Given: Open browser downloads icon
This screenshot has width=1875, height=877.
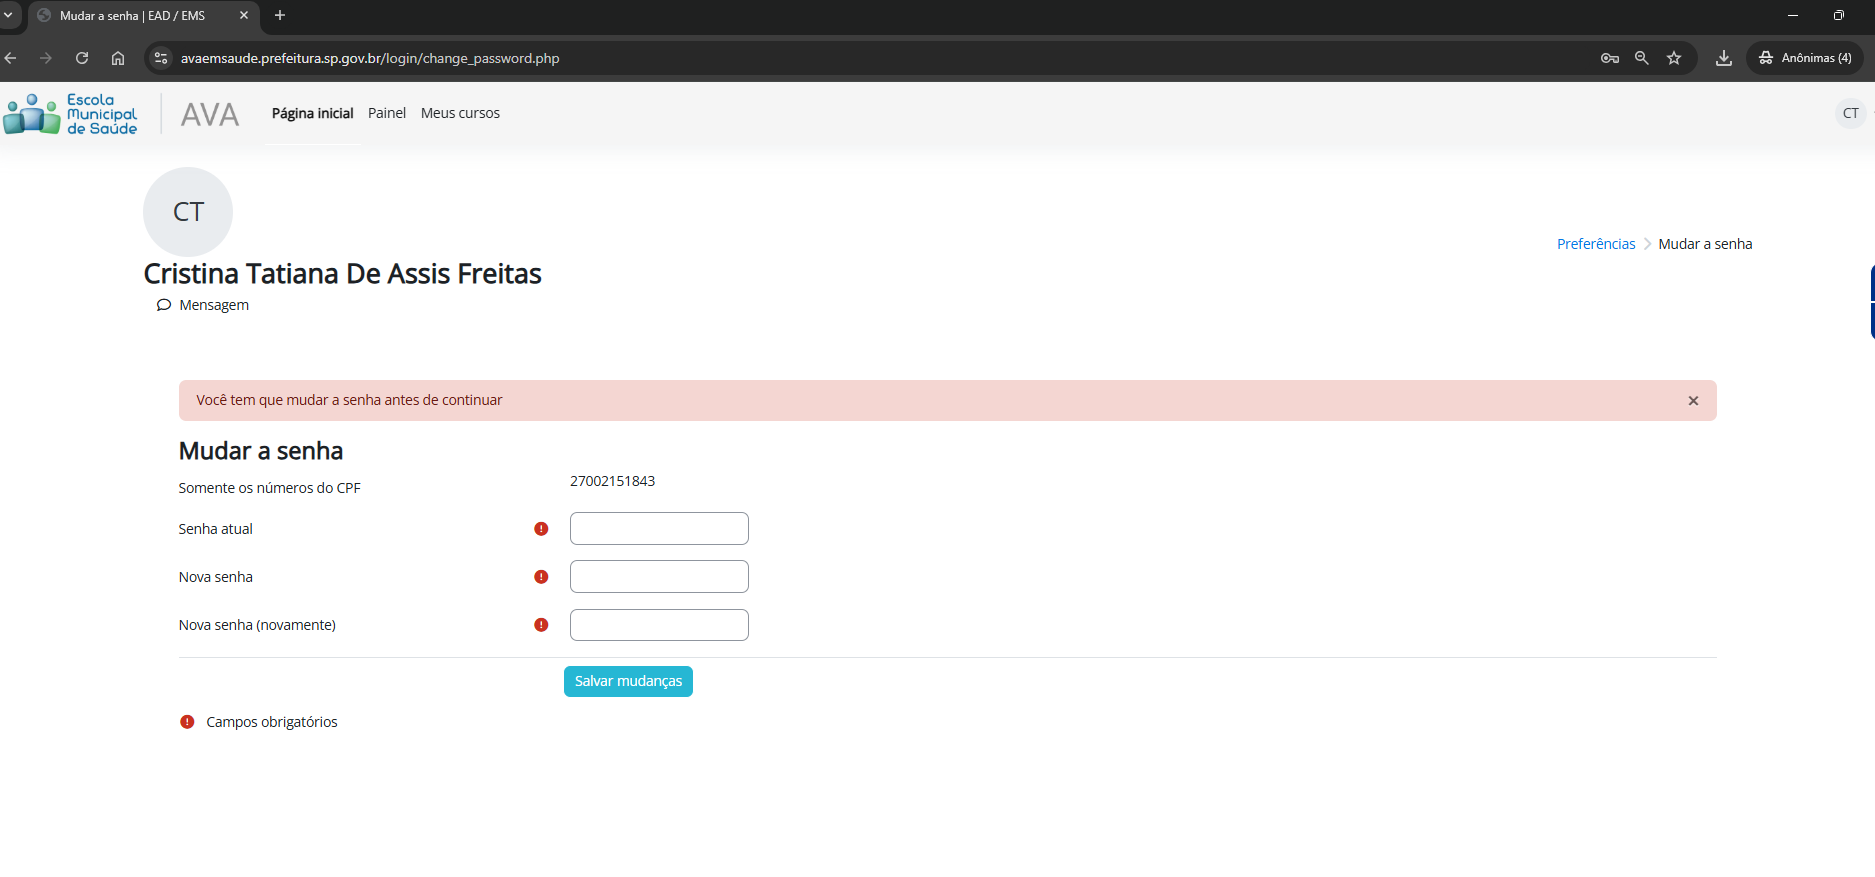Looking at the screenshot, I should 1724,58.
